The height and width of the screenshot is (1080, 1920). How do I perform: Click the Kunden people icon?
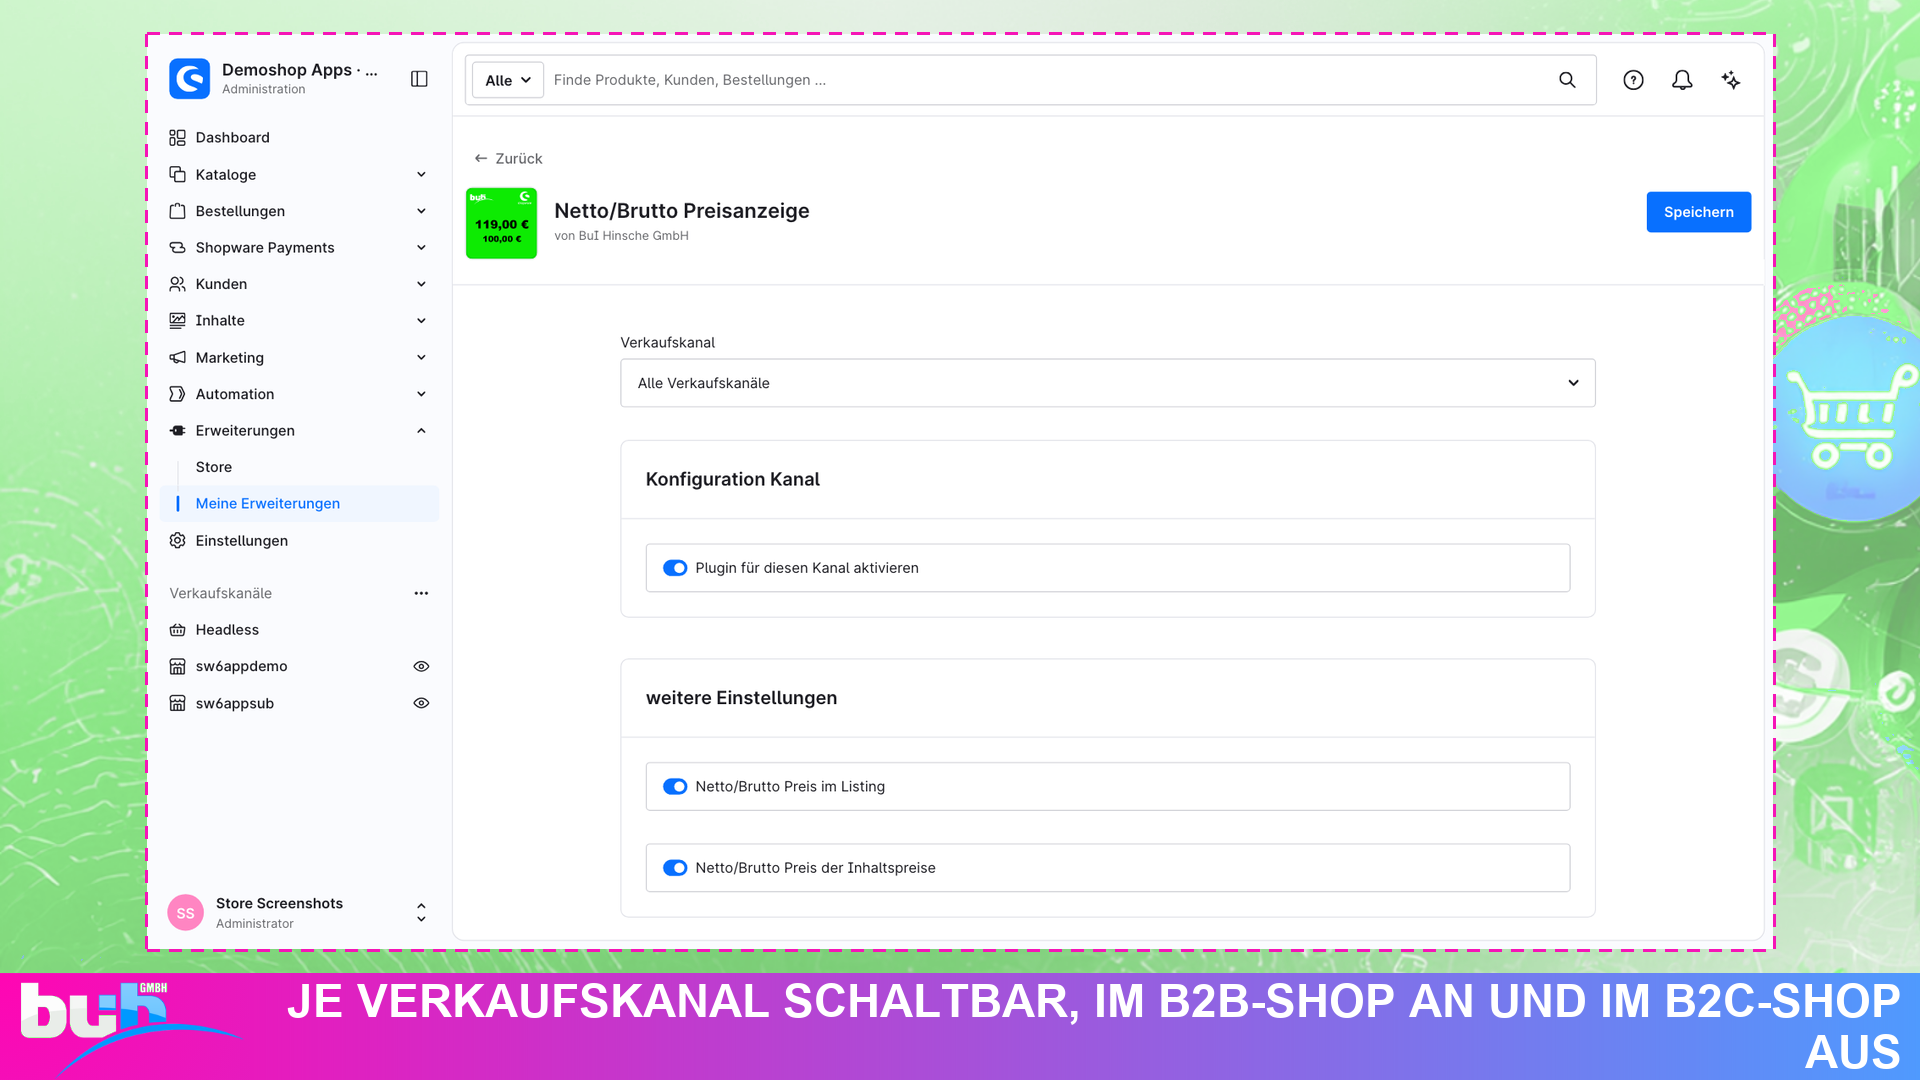pos(177,284)
